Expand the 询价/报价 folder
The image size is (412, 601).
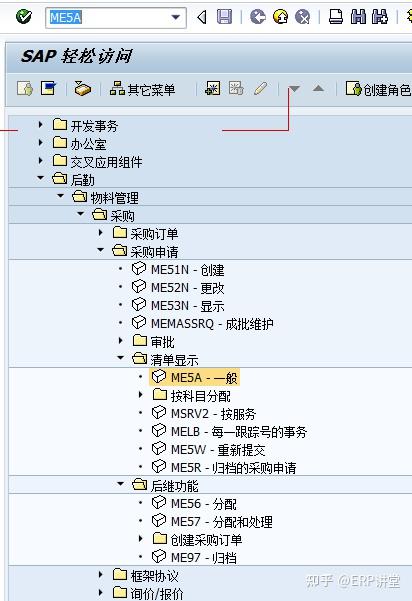click(100, 592)
